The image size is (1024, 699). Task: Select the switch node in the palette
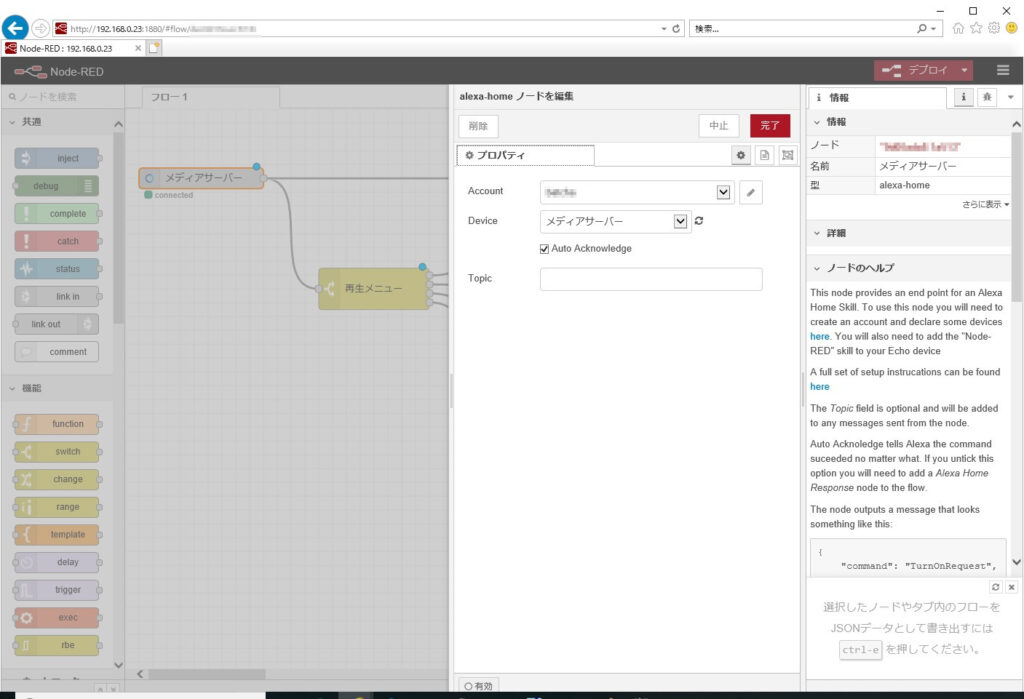point(57,451)
